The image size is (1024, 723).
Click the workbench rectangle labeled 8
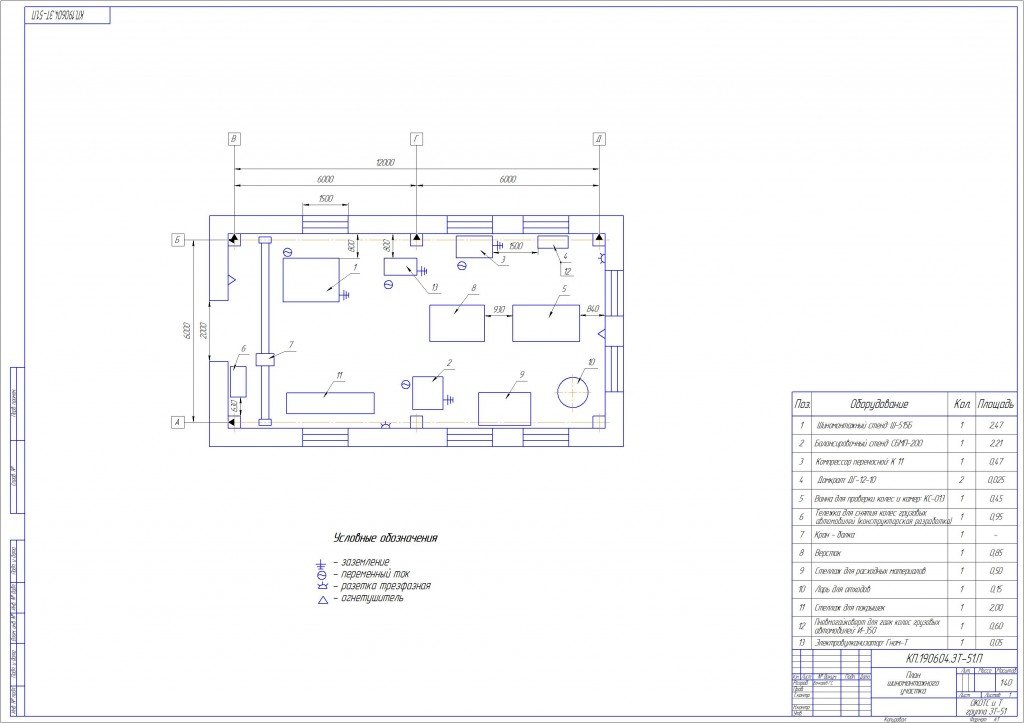456,323
